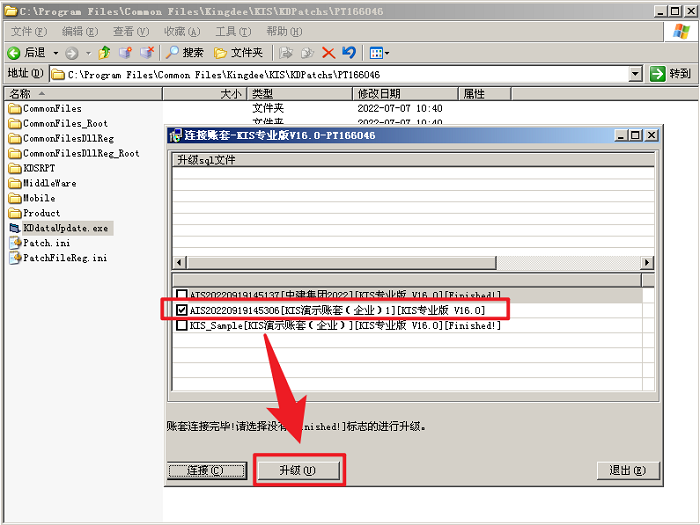This screenshot has height=525, width=700.
Task: Click the Back (后退) navigation arrow icon
Action: 14,52
